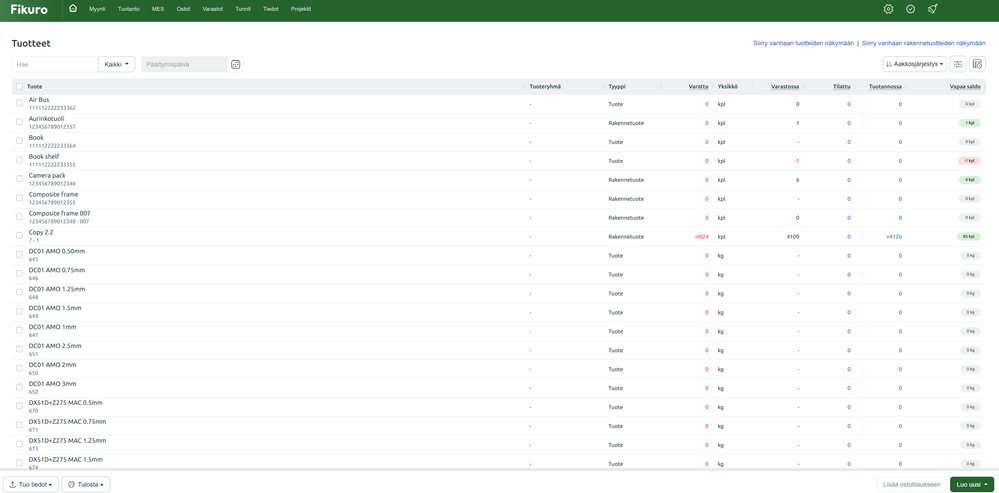The width and height of the screenshot is (999, 493).
Task: Tick checkbox for DX51D+Z275 MAC 0.5mm
Action: [19, 406]
